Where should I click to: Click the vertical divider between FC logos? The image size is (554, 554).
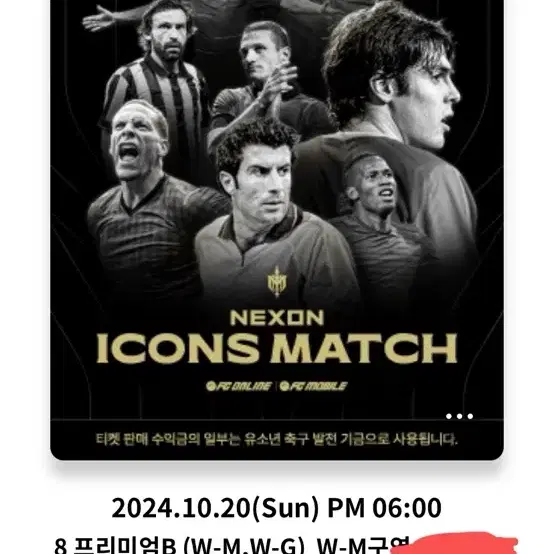pos(276,386)
